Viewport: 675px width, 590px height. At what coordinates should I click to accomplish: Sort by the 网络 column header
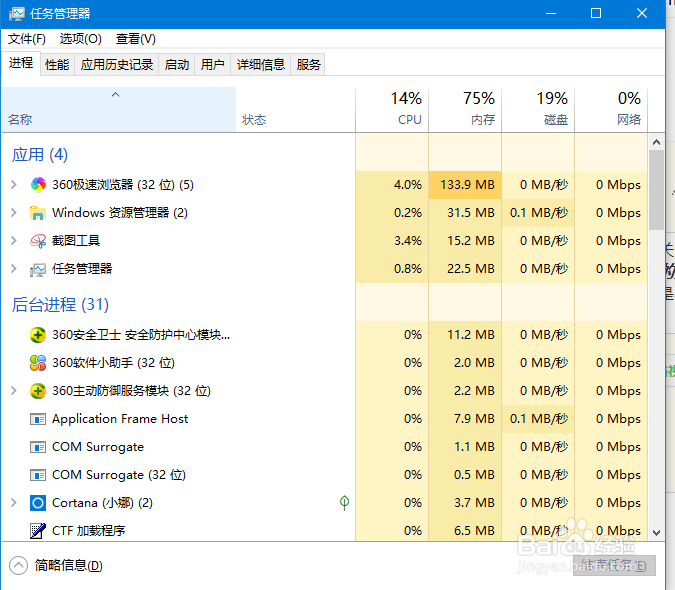click(x=611, y=110)
